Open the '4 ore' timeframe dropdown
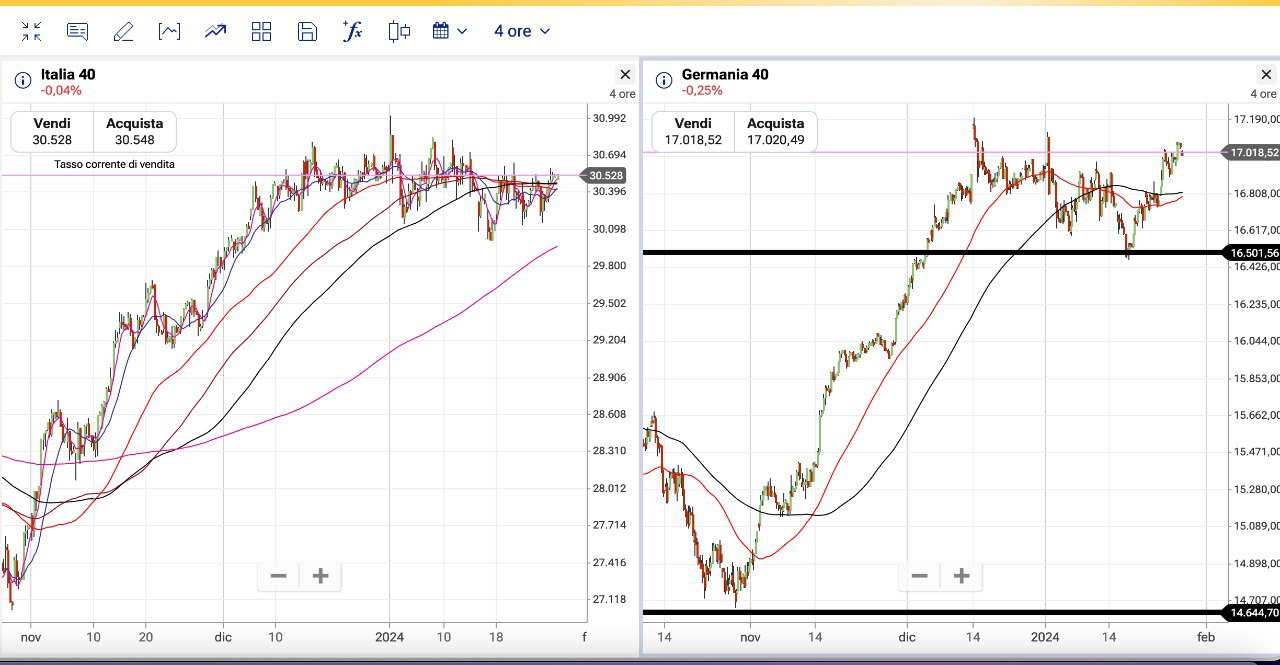The height and width of the screenshot is (665, 1280). click(x=521, y=31)
